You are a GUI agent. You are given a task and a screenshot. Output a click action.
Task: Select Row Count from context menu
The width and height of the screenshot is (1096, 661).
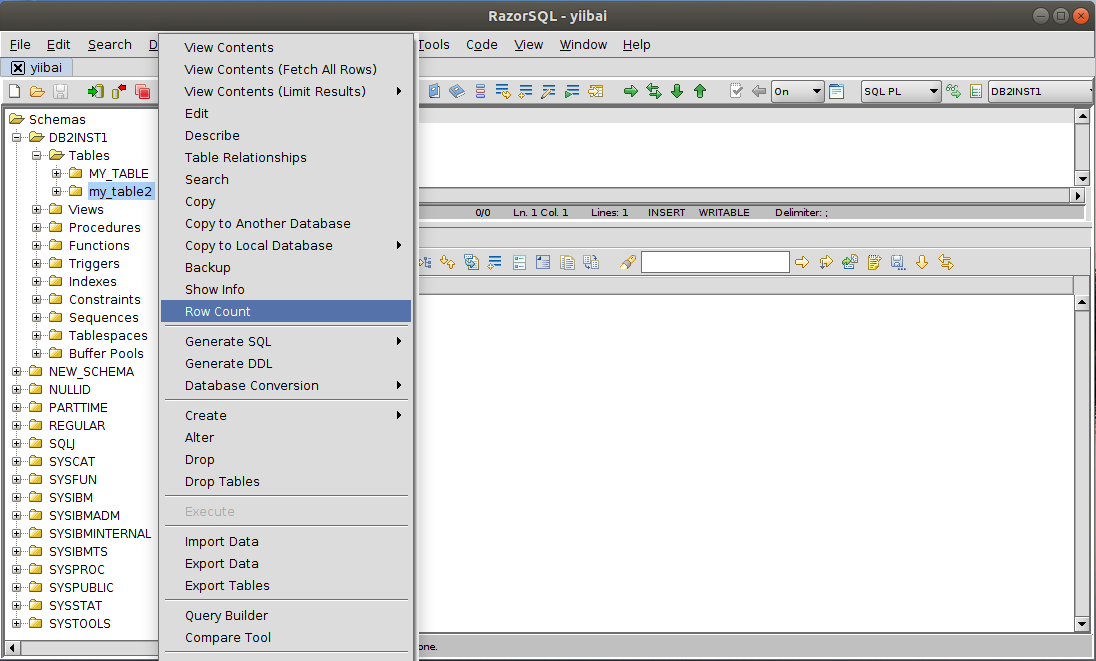click(x=218, y=311)
